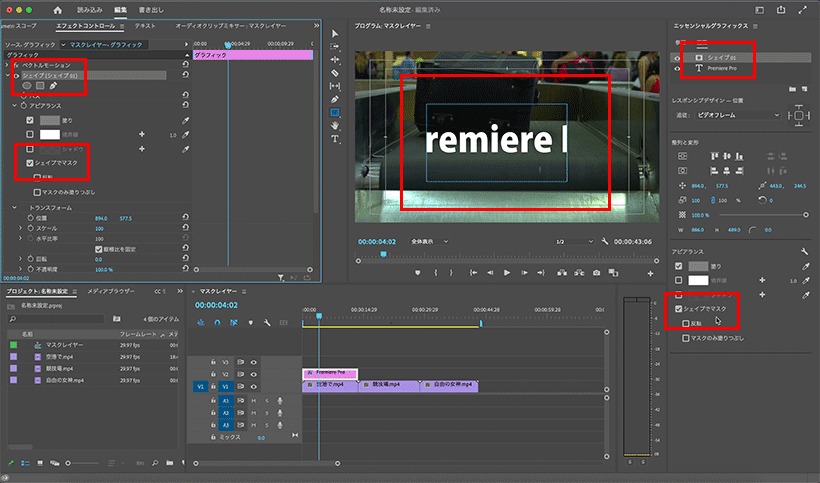Click the fill eyedropper in Effect Controls
The width and height of the screenshot is (820, 483).
tap(185, 120)
